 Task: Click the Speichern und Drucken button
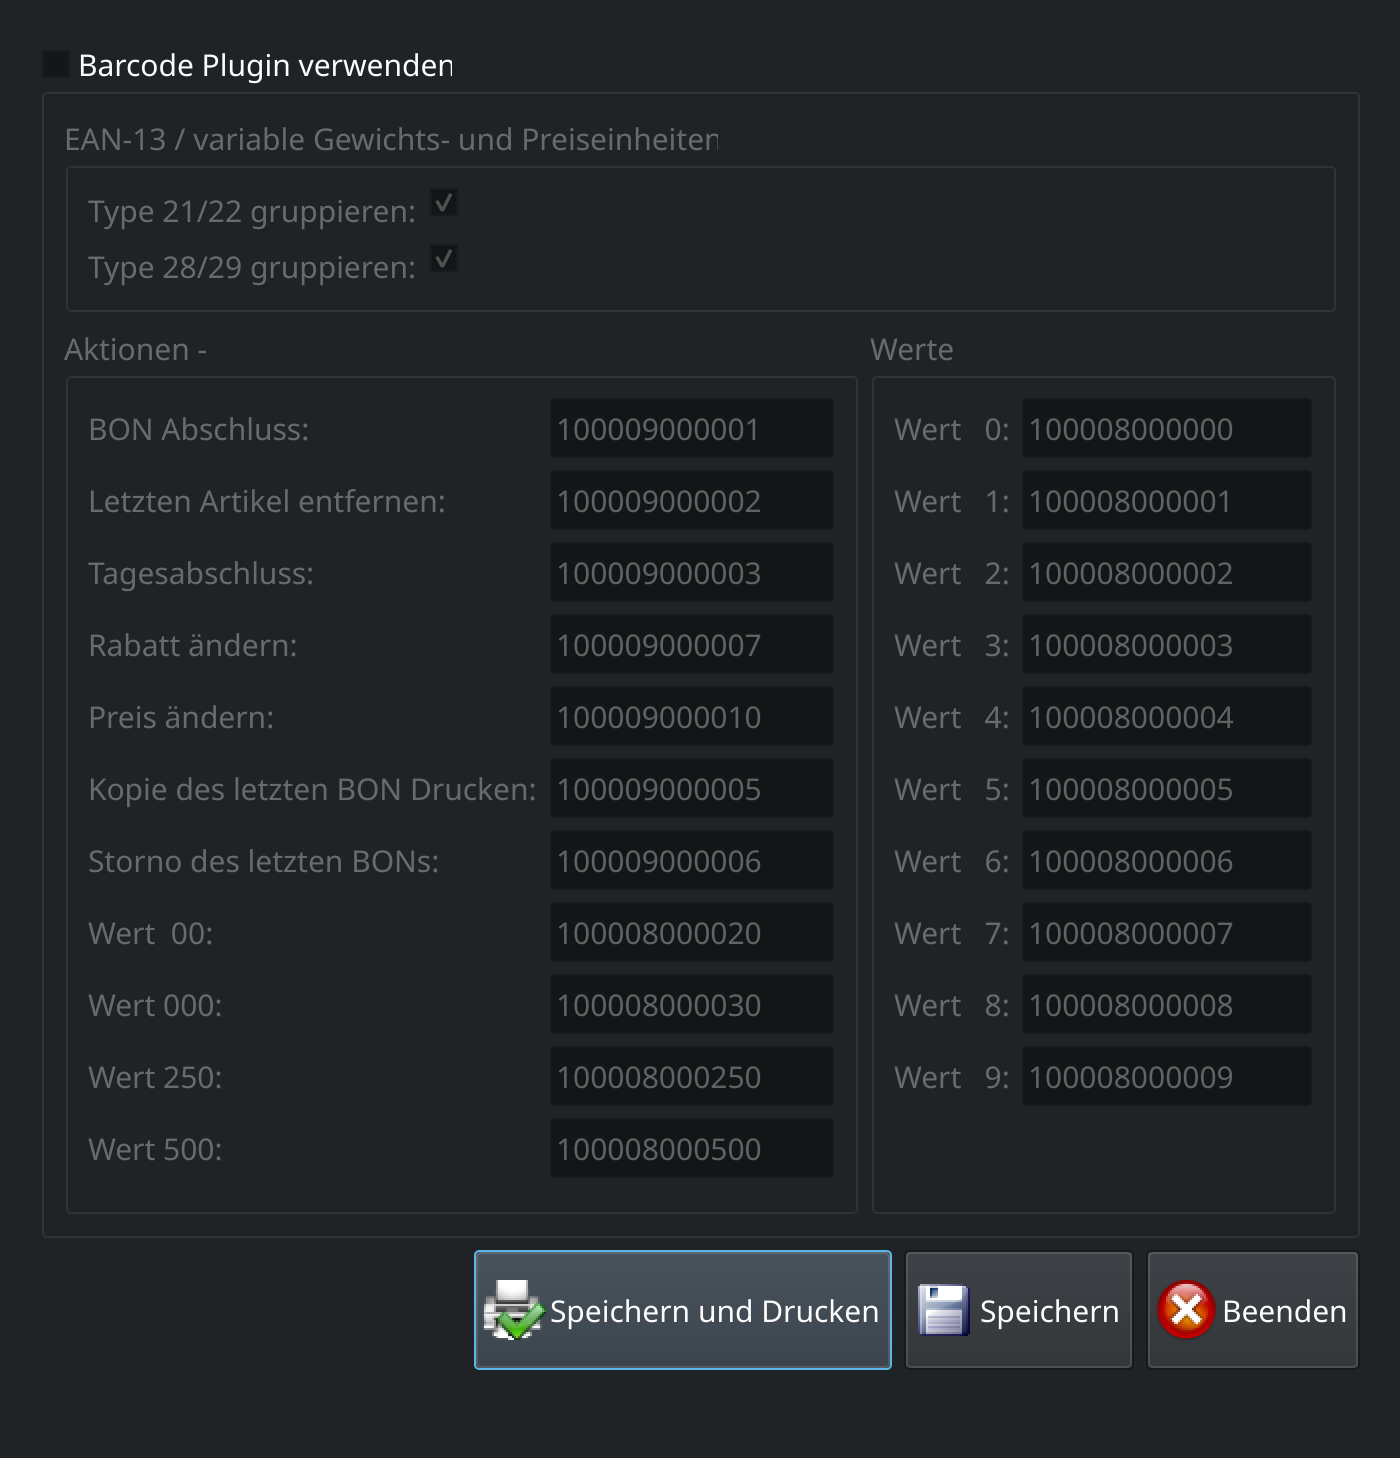click(x=683, y=1310)
